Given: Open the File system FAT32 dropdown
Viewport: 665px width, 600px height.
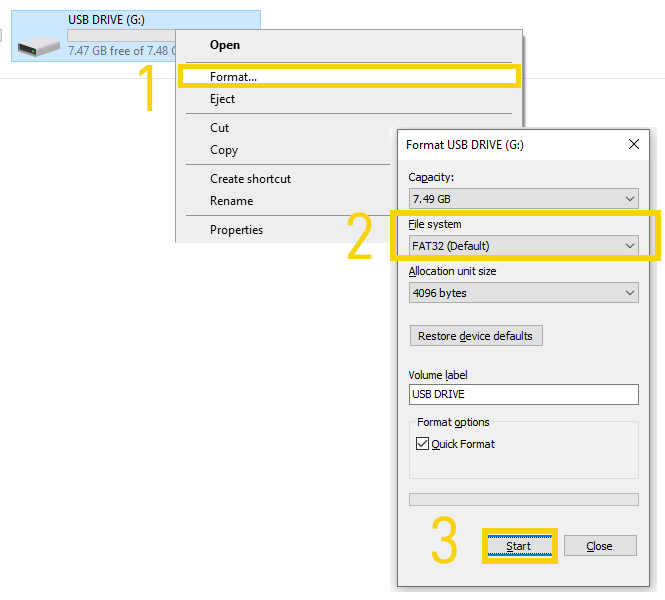Looking at the screenshot, I should (x=523, y=245).
